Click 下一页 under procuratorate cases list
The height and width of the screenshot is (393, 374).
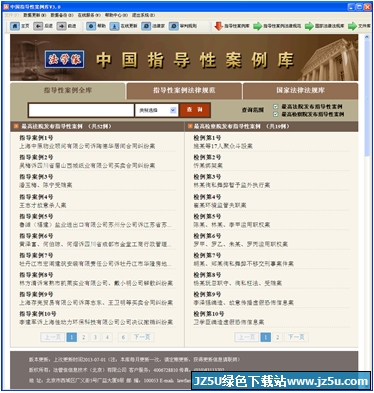(296, 337)
